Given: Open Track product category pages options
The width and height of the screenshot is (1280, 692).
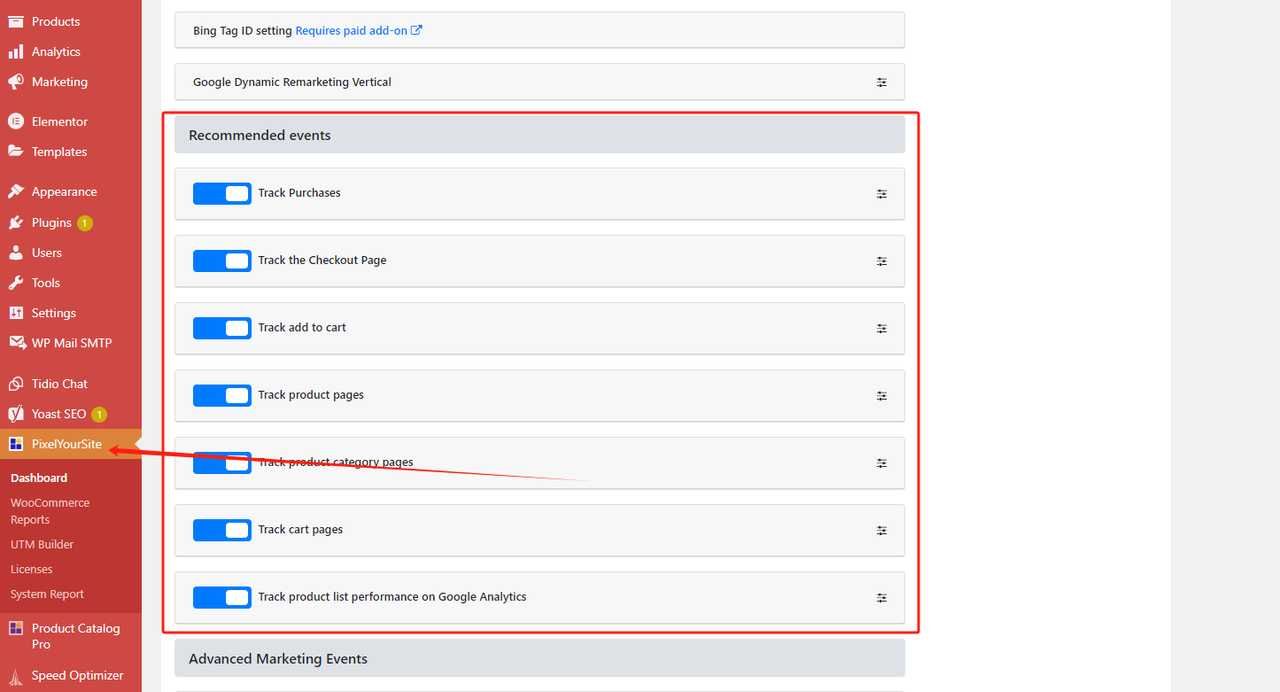Looking at the screenshot, I should (x=882, y=463).
